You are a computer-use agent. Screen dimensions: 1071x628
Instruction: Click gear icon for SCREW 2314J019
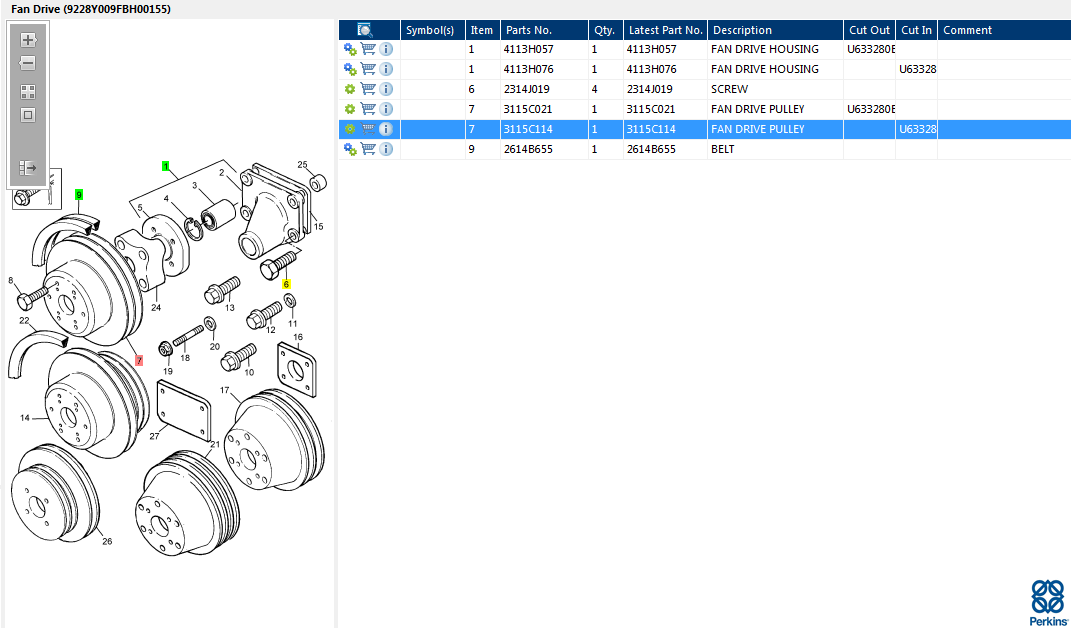pos(350,89)
